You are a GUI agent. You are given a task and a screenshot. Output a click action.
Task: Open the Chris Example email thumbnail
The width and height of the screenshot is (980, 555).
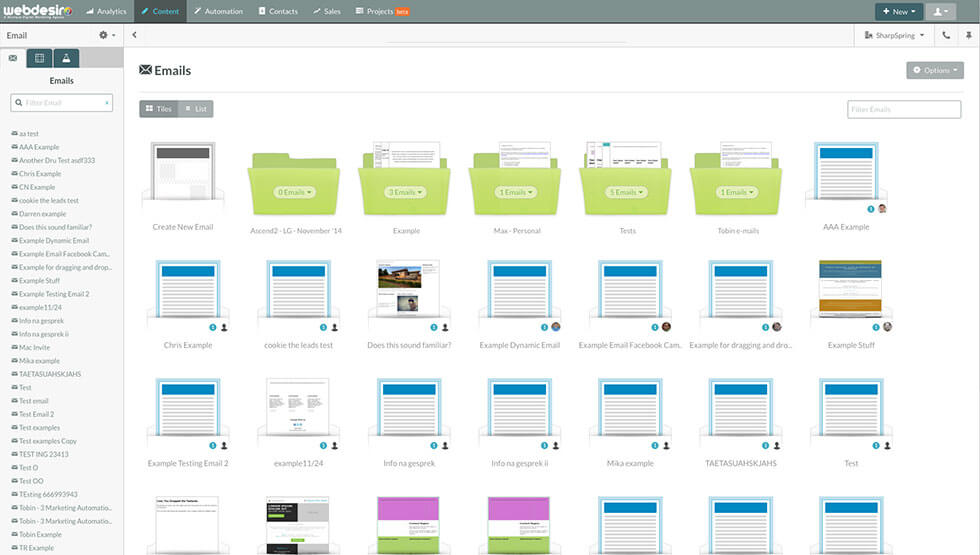[188, 289]
